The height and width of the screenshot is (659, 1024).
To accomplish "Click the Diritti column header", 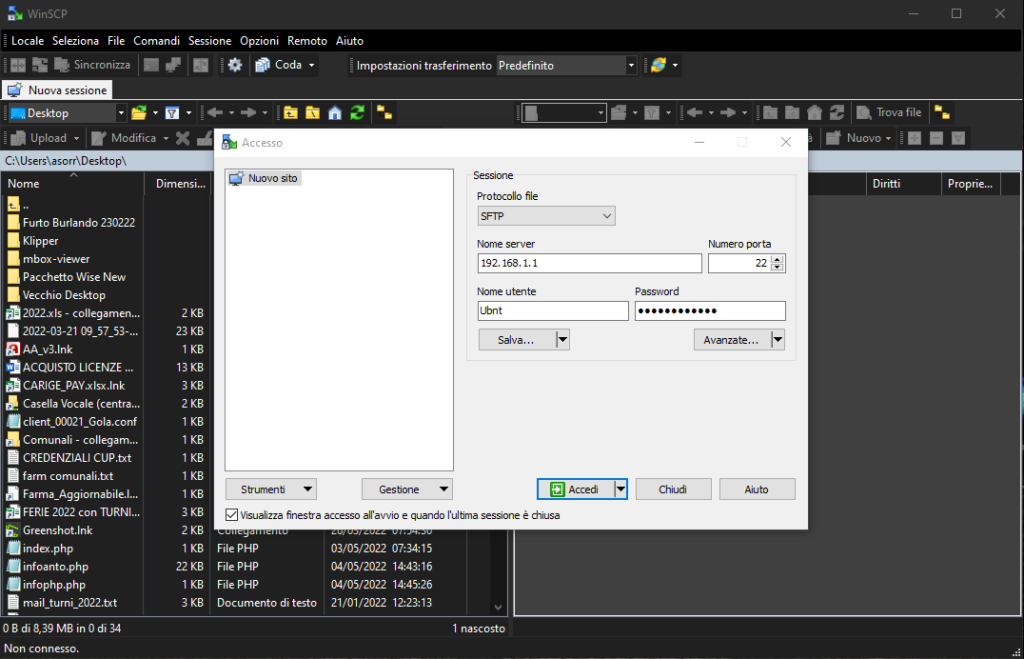I will (904, 184).
